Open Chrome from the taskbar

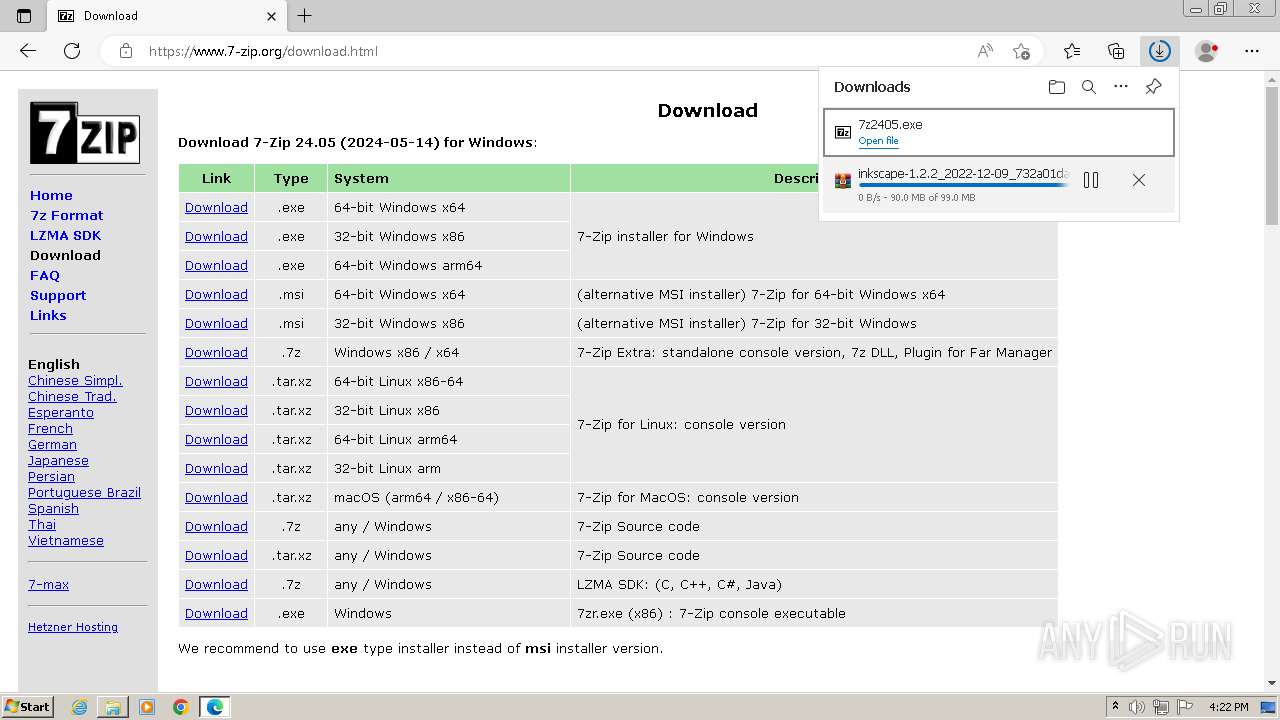click(181, 707)
